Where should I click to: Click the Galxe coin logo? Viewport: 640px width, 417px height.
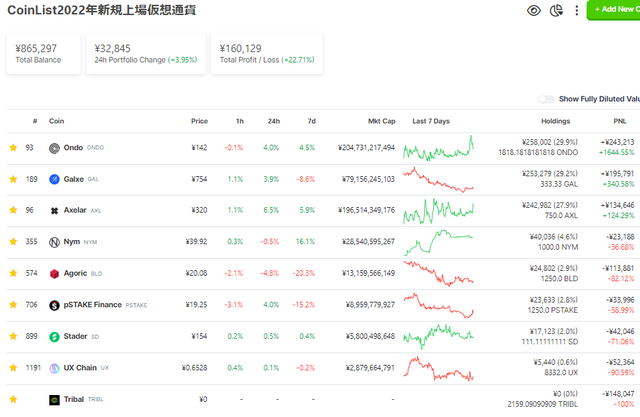click(54, 179)
